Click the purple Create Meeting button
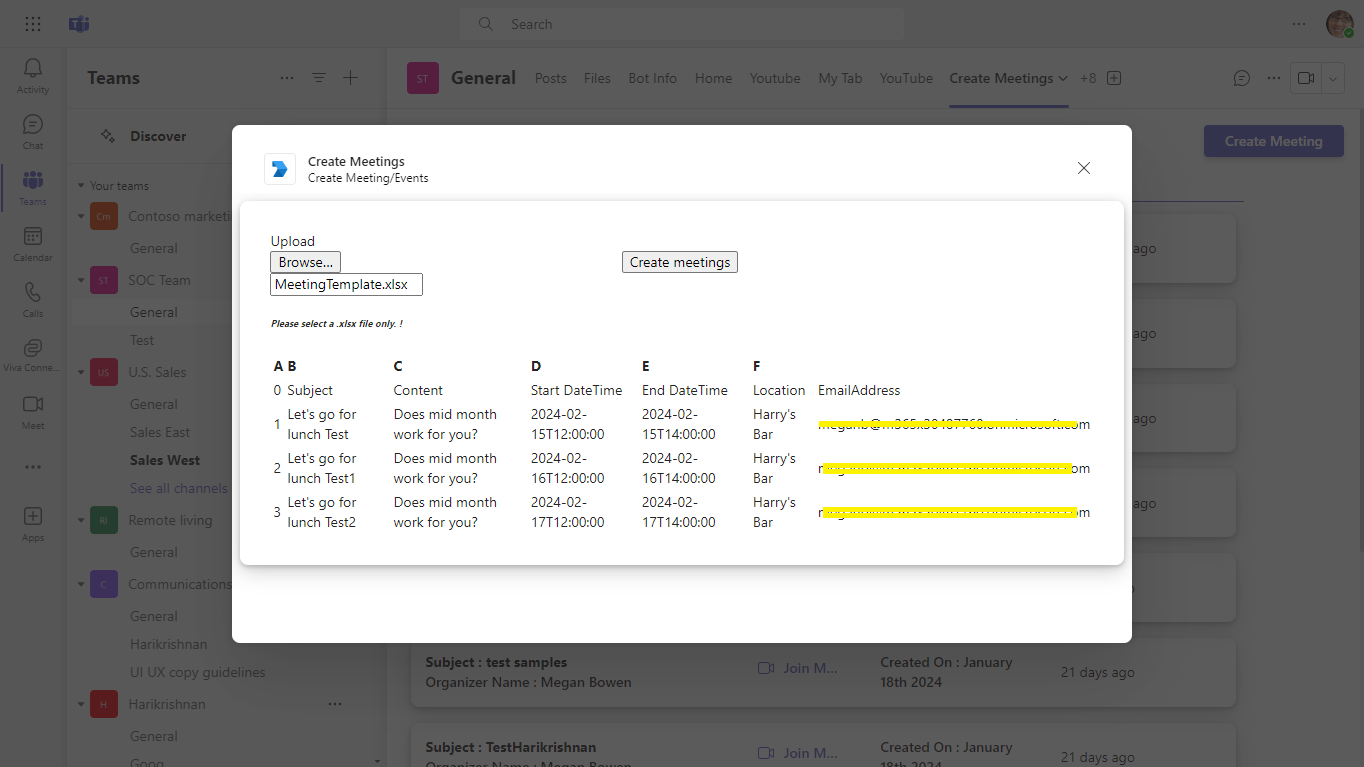Viewport: 1364px width, 767px height. [x=1274, y=141]
